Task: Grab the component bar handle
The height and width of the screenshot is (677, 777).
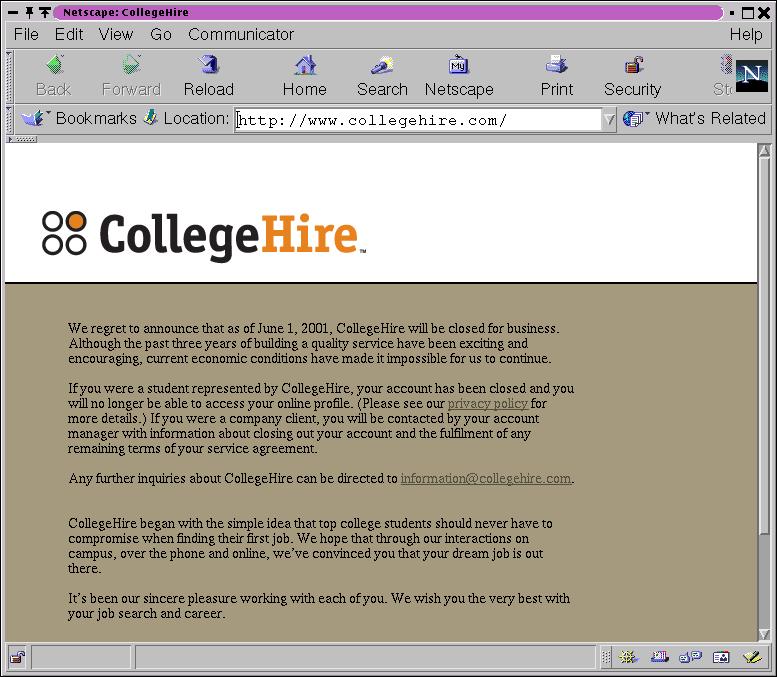Action: (606, 658)
